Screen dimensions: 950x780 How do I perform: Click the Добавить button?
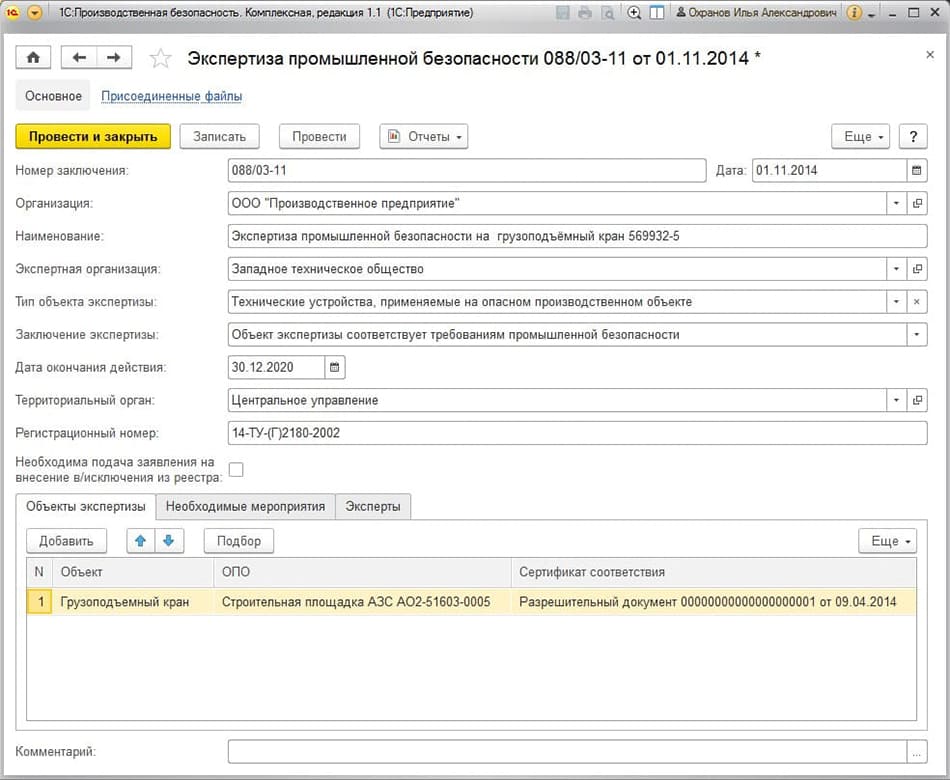[67, 541]
